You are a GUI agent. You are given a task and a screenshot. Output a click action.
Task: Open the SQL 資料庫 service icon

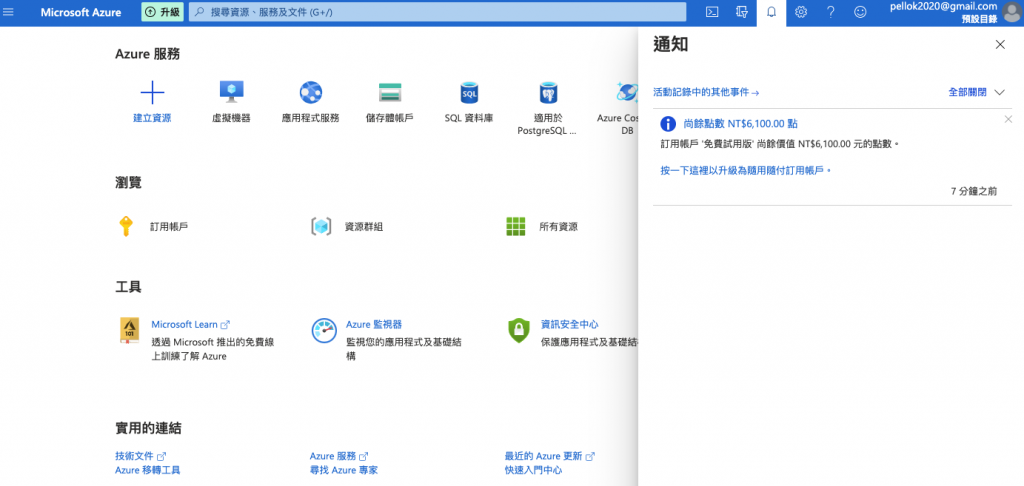point(469,93)
